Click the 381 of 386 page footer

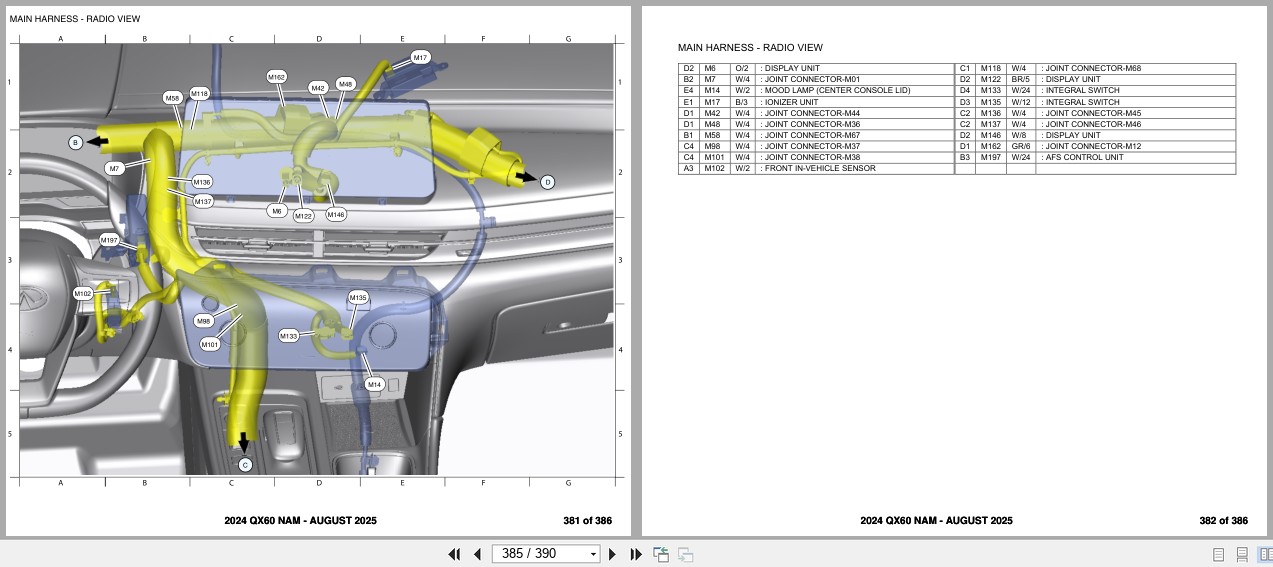588,521
